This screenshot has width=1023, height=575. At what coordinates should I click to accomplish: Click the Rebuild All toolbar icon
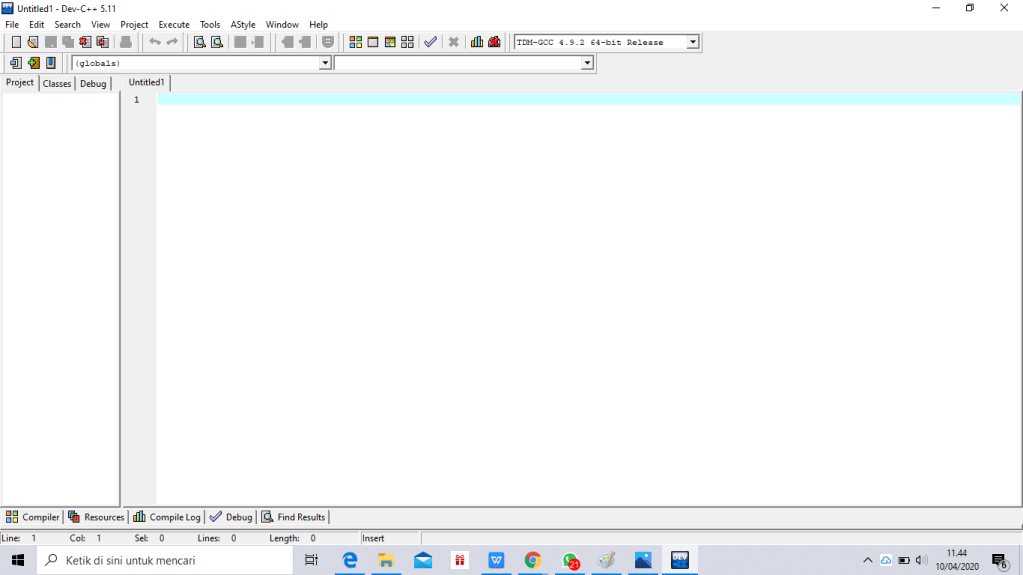pos(407,42)
